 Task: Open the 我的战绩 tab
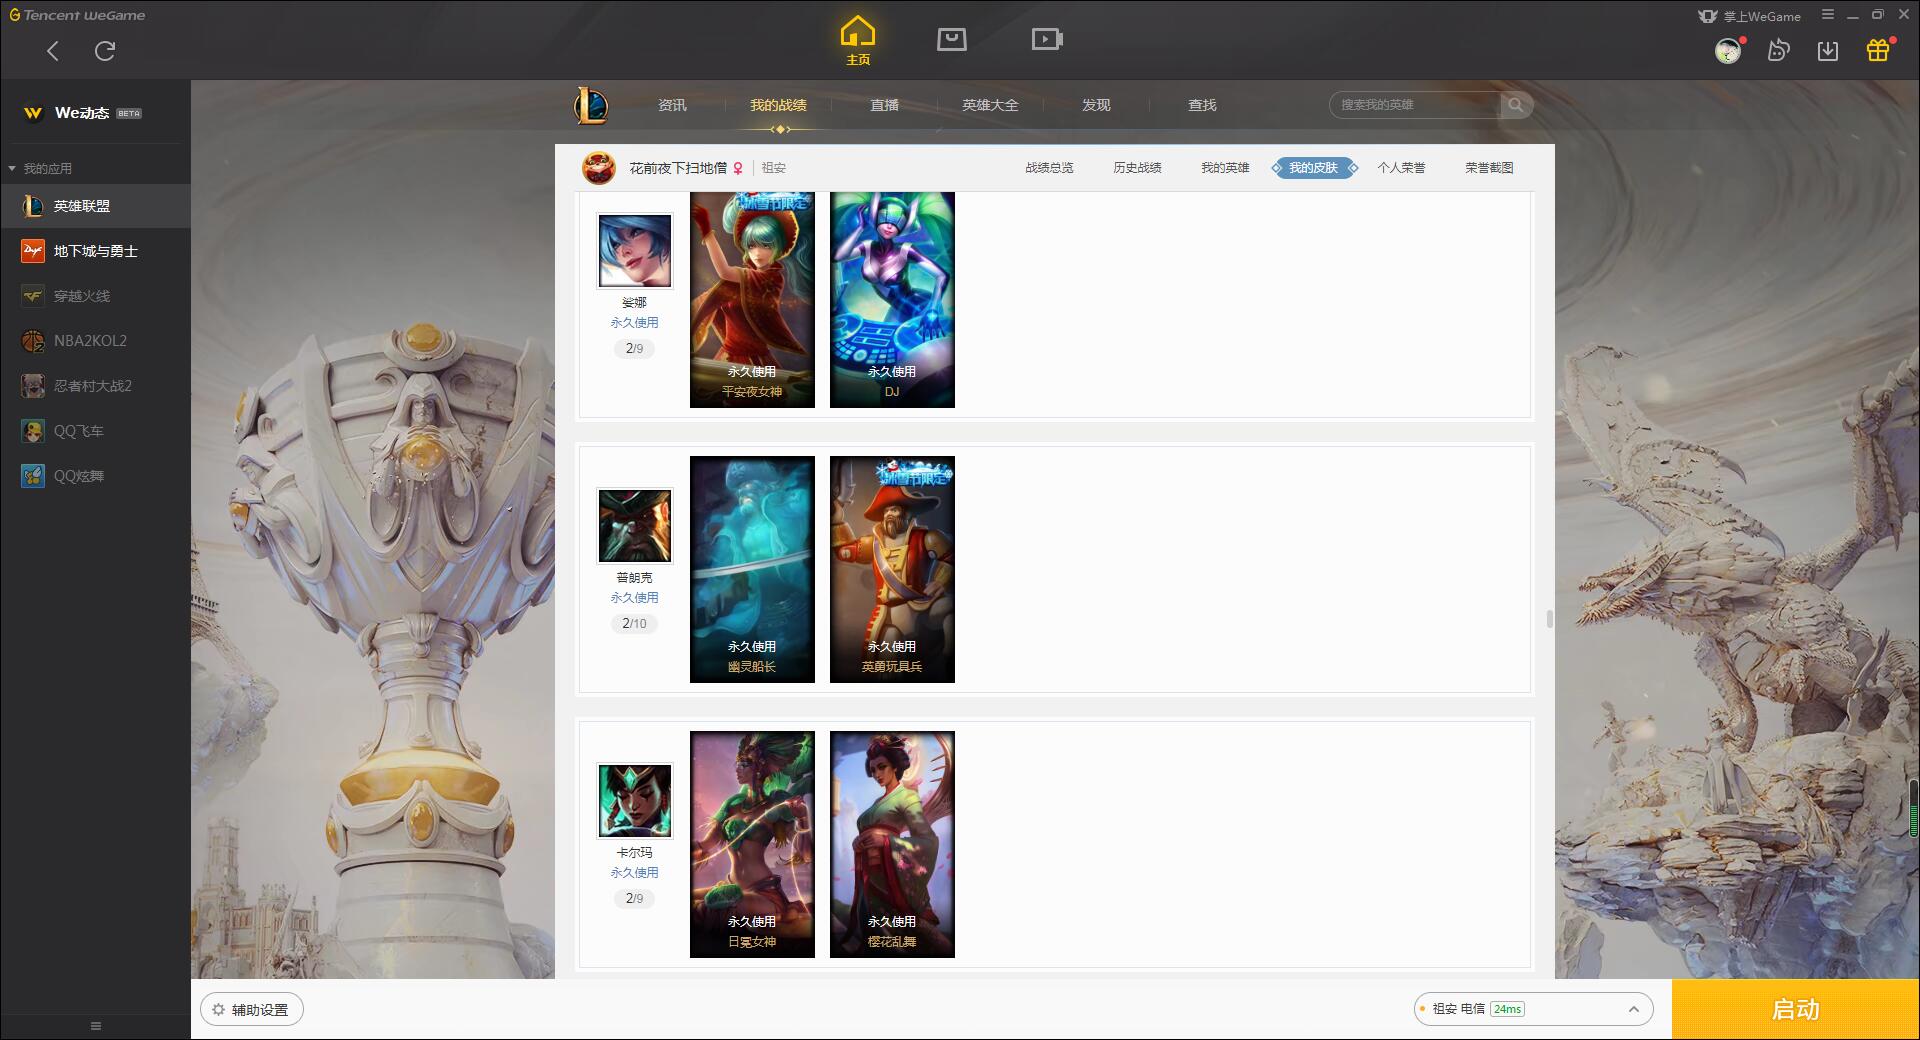pos(778,105)
